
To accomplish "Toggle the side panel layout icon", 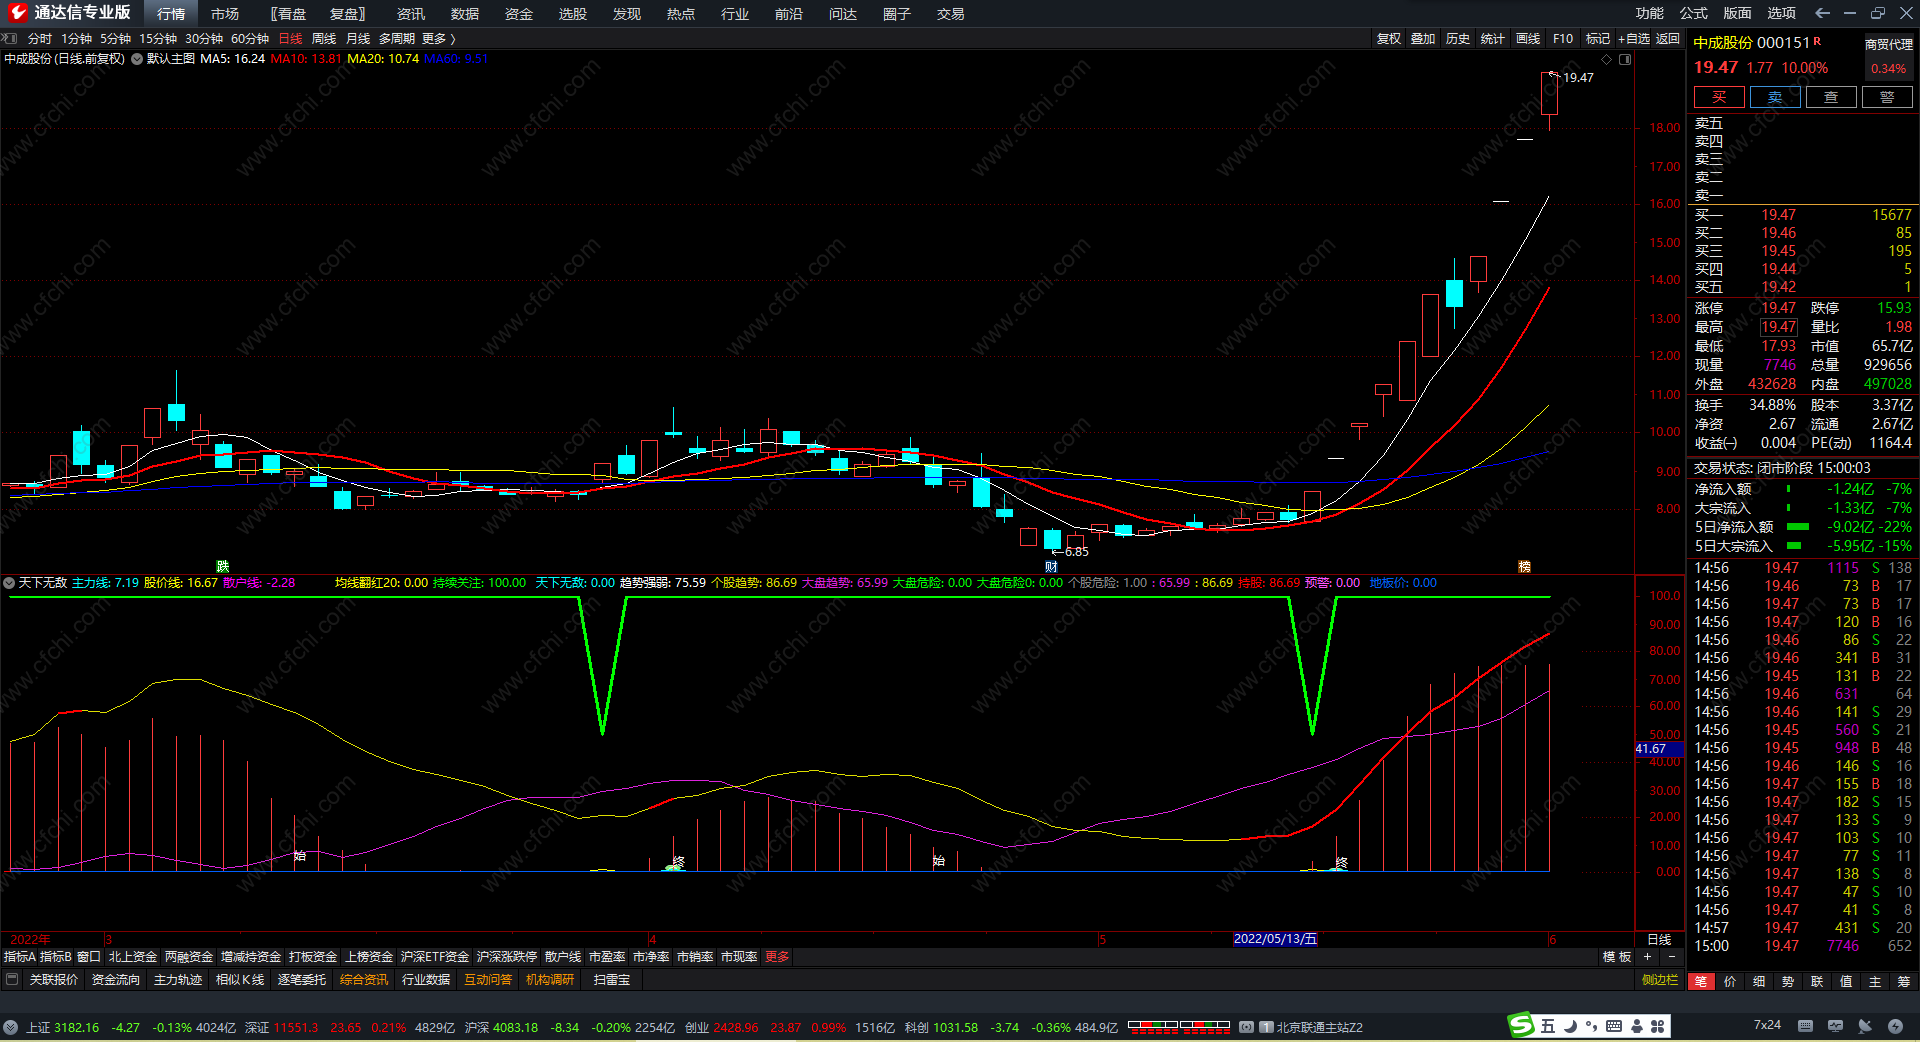I will click(1625, 59).
